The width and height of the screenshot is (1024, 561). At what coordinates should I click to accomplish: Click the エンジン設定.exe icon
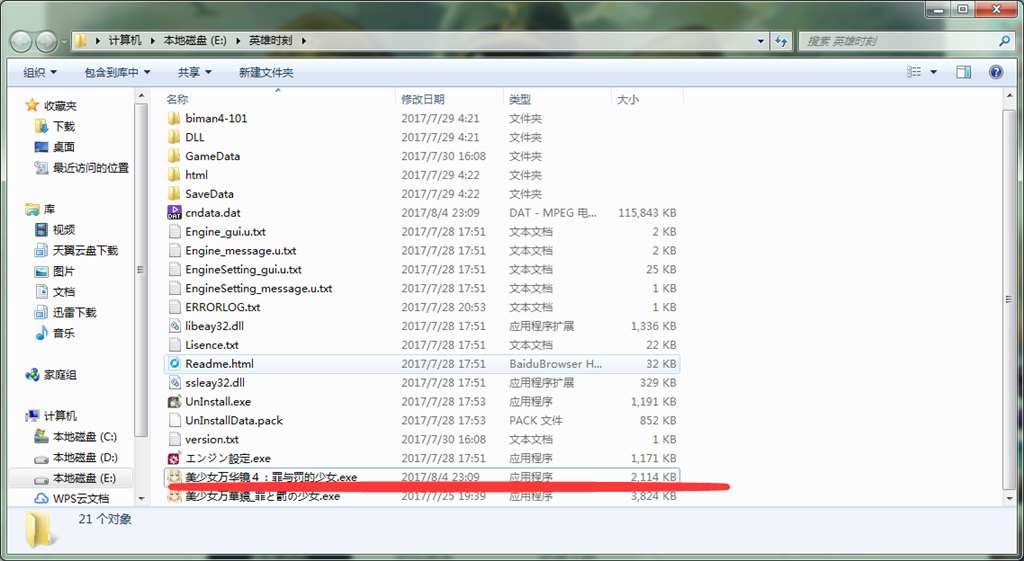pos(175,458)
